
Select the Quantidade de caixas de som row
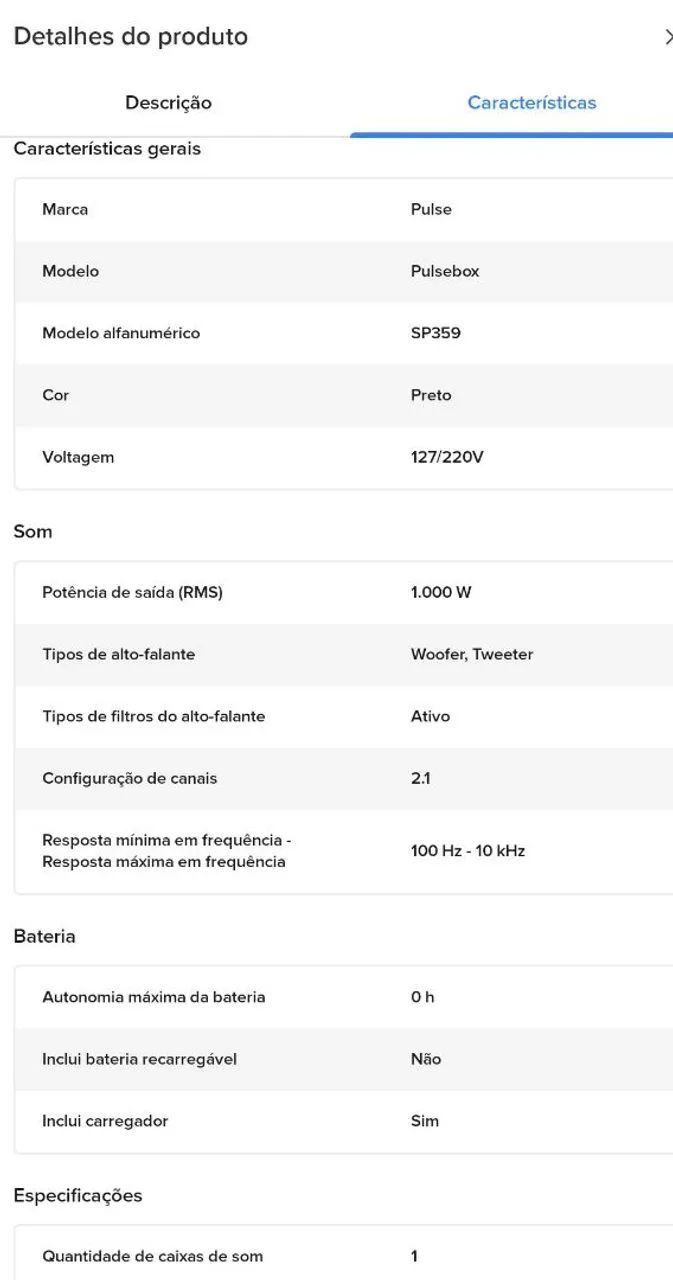coord(344,1257)
